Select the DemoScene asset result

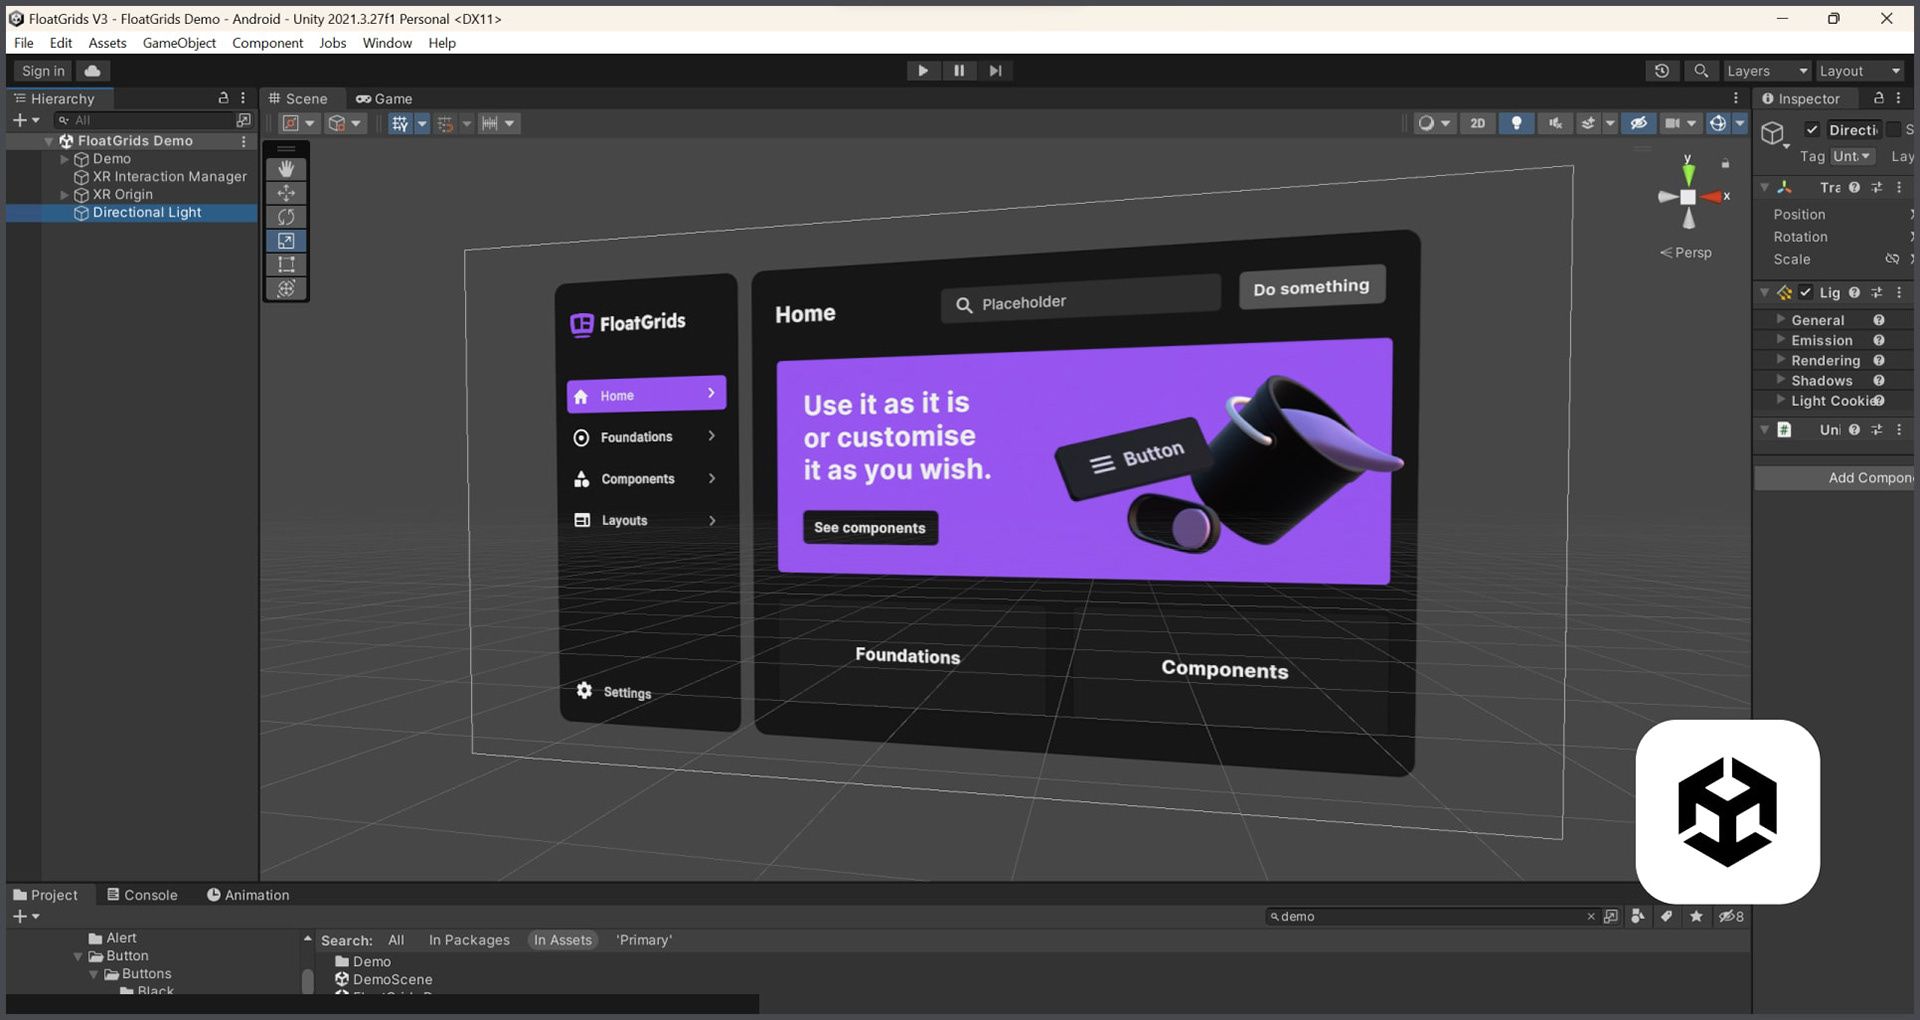(x=393, y=980)
